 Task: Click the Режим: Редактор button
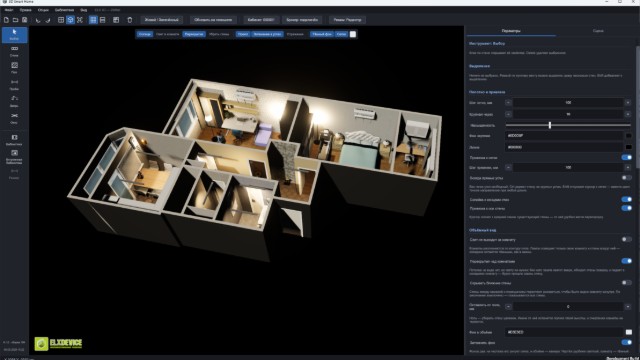[x=347, y=20]
